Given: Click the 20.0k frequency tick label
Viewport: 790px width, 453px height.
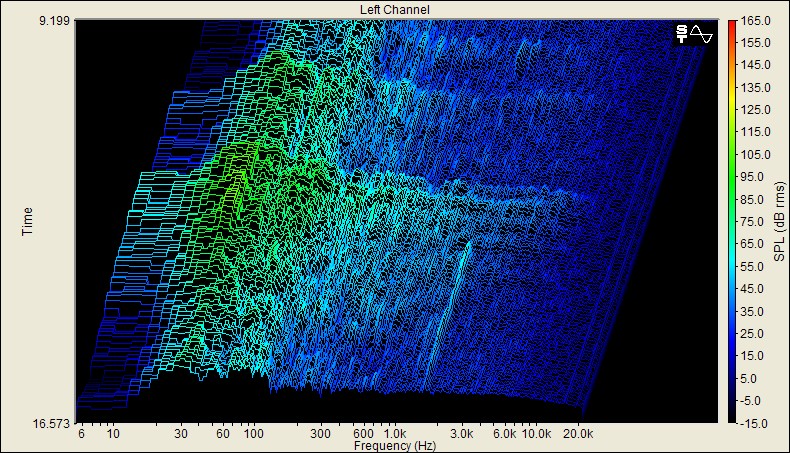Looking at the screenshot, I should 579,435.
